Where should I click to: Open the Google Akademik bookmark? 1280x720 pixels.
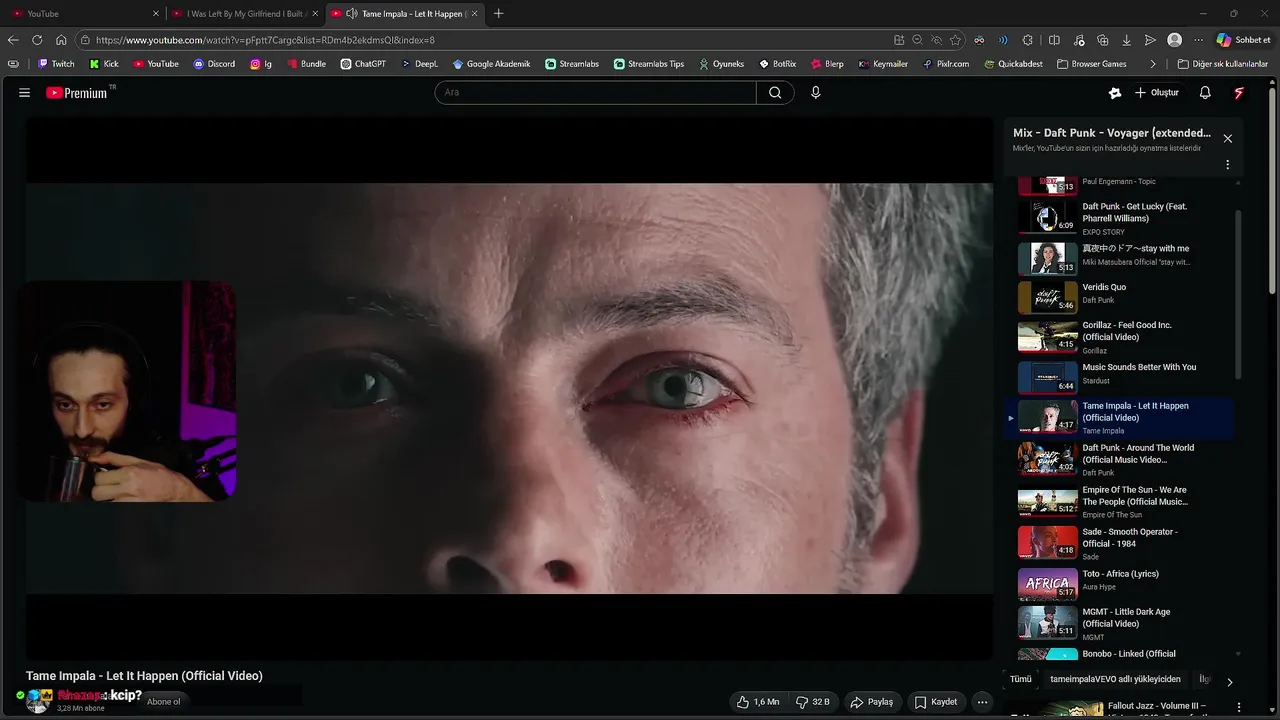[492, 64]
